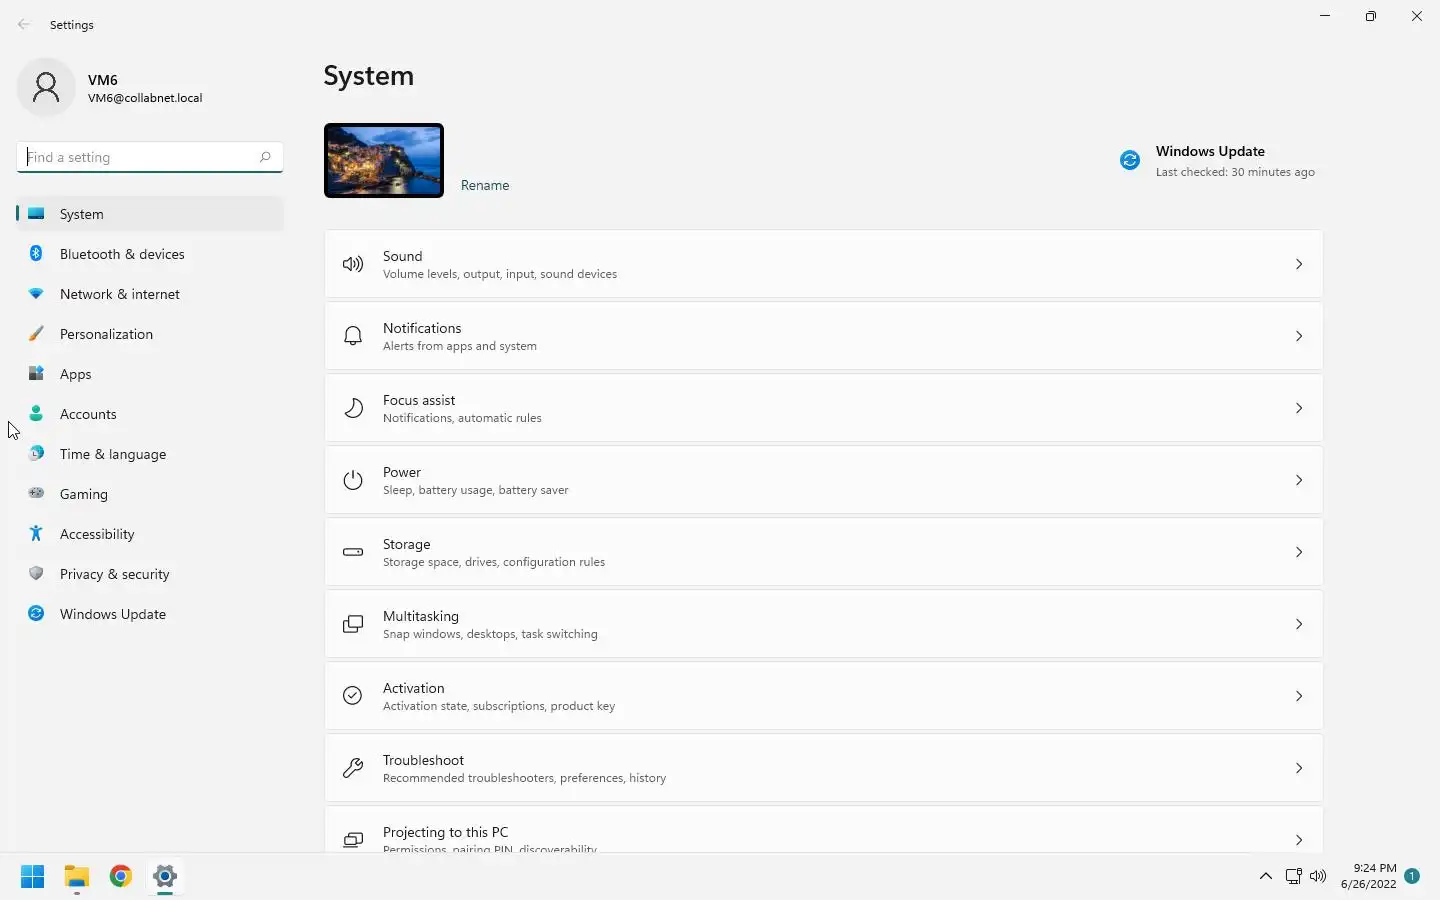Screen dimensions: 1440x900
Task: Click the user account avatar picture
Action: [46, 88]
